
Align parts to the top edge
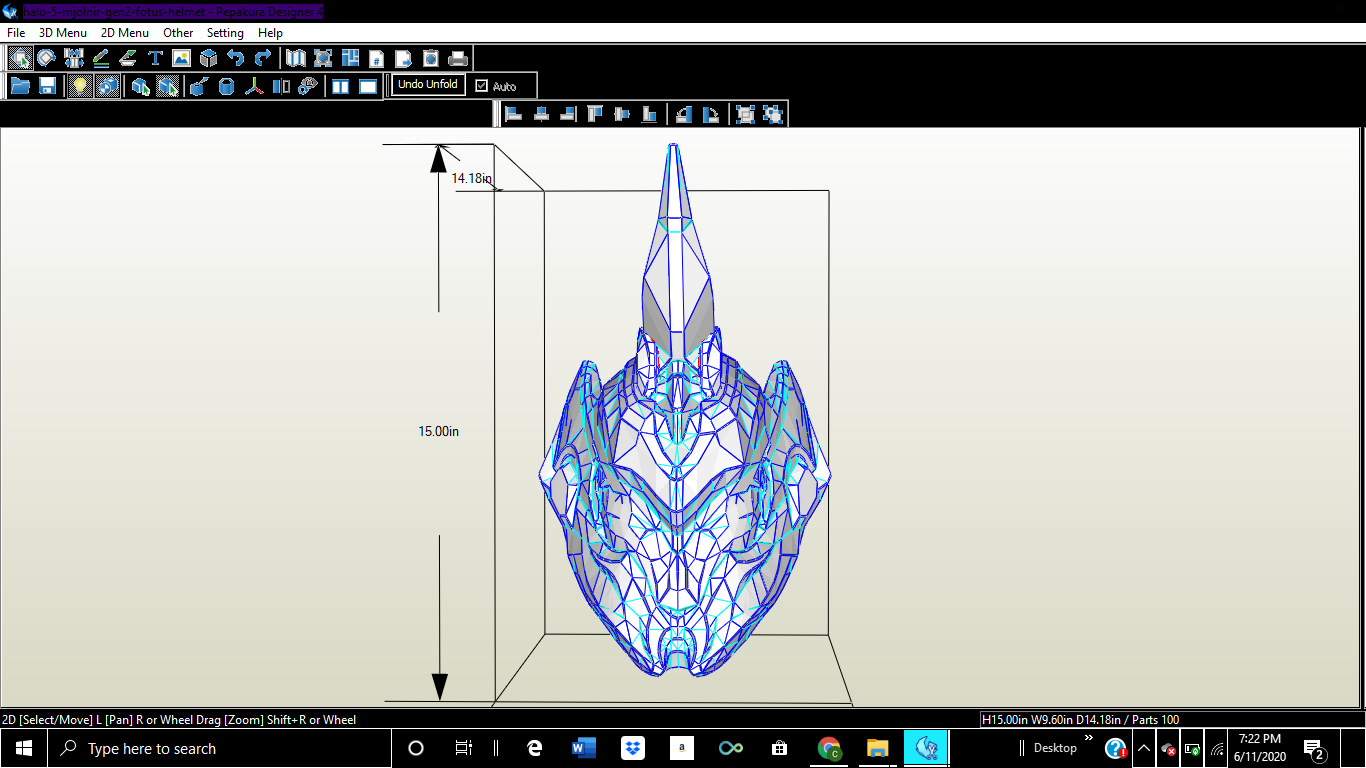tap(595, 114)
